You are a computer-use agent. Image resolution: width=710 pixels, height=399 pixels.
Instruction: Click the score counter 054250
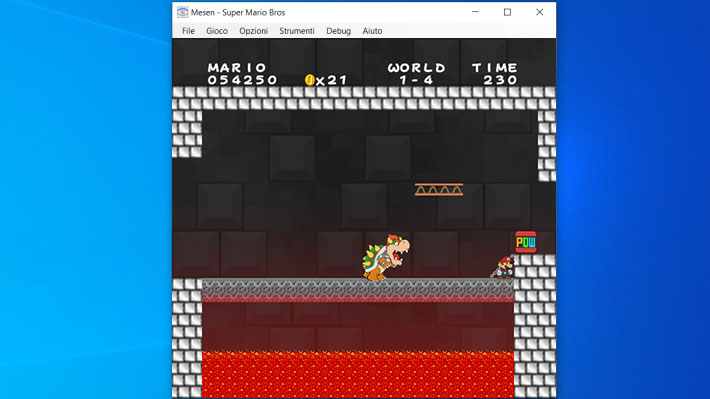click(x=242, y=80)
